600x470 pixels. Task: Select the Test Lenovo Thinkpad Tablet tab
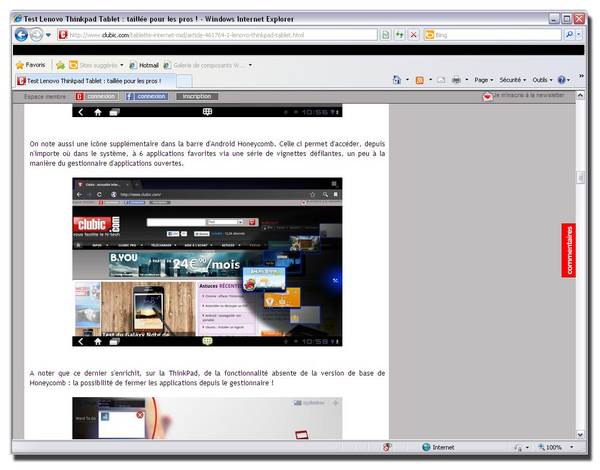pyautogui.click(x=96, y=81)
